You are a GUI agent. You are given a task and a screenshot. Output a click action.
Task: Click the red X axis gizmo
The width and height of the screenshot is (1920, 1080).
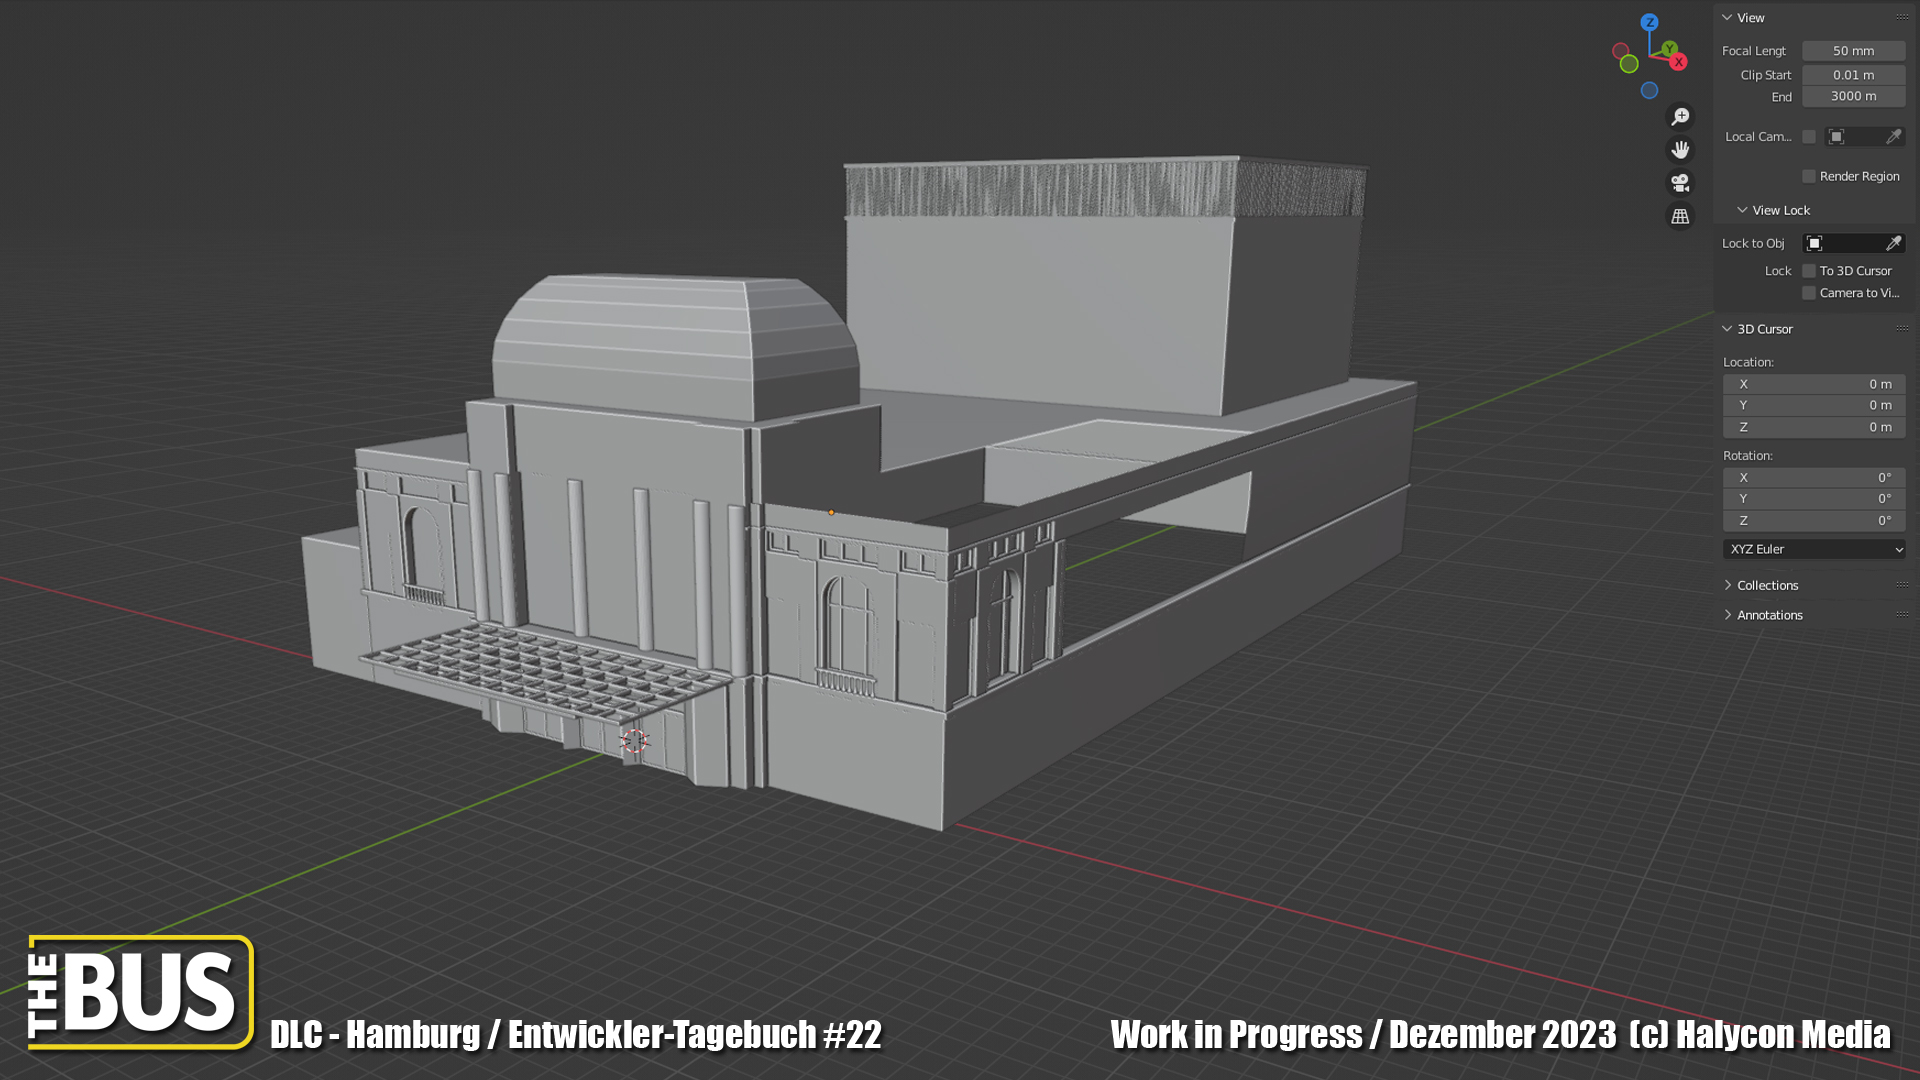(1679, 62)
